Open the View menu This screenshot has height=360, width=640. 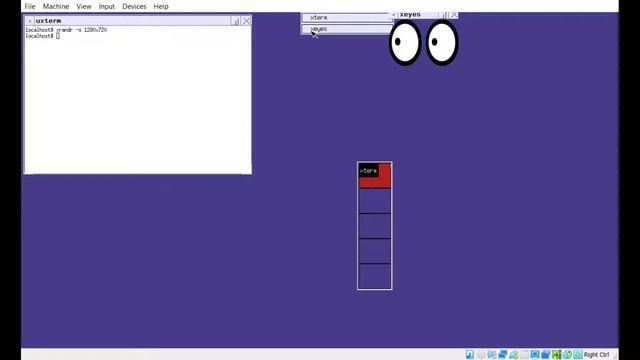[x=84, y=7]
